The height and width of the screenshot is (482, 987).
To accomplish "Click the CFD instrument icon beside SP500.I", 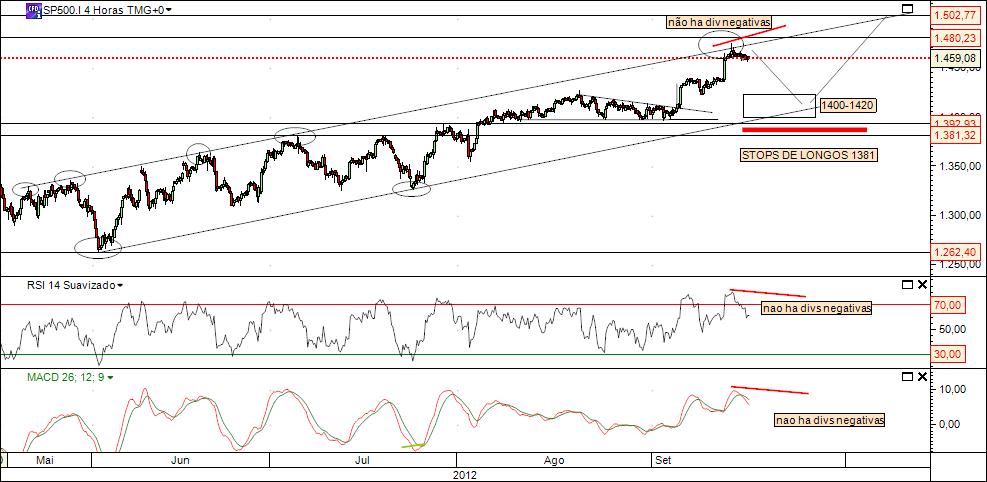I will coord(34,10).
